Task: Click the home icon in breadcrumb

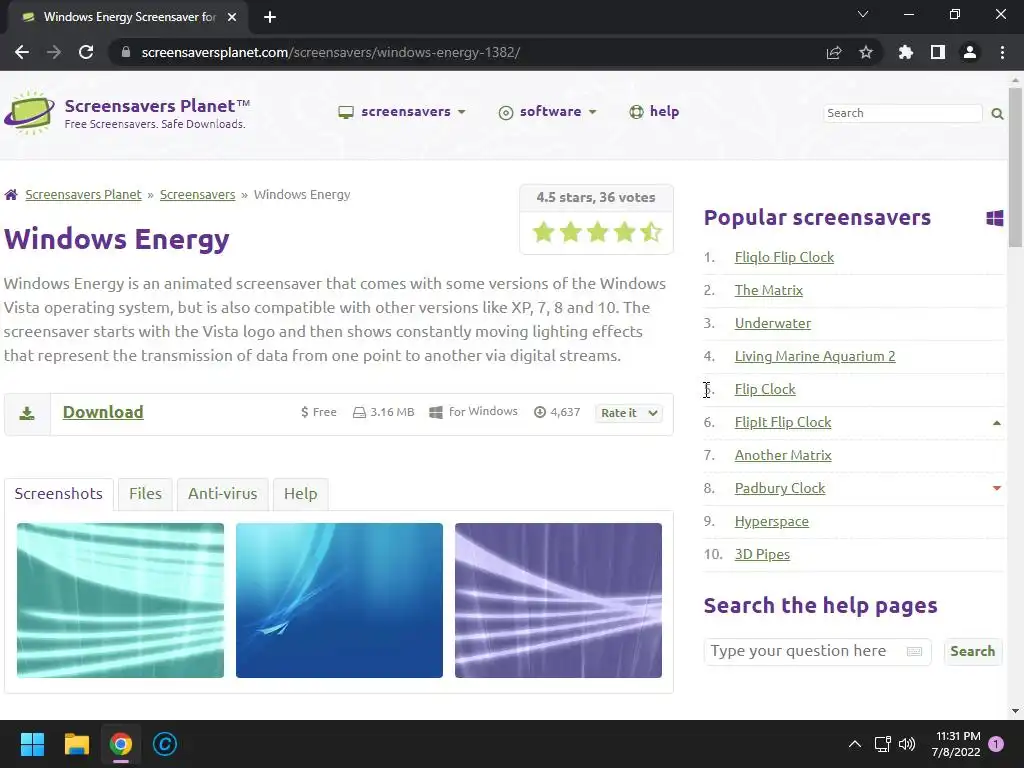Action: [x=11, y=195]
